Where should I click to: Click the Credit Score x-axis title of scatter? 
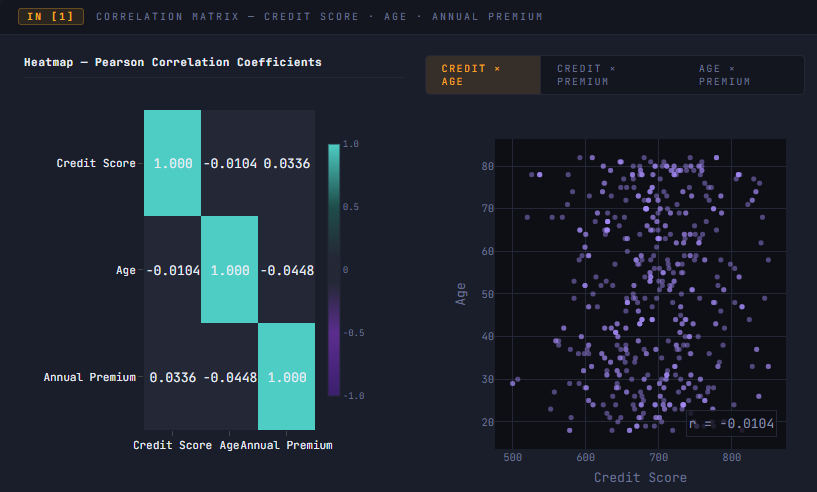coord(640,477)
